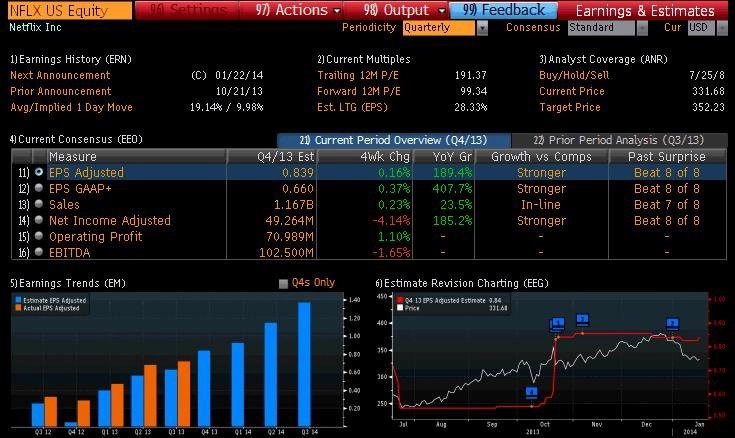
Task: Click the orange Actual EPS Adjusted legend swatch
Action: point(18,308)
